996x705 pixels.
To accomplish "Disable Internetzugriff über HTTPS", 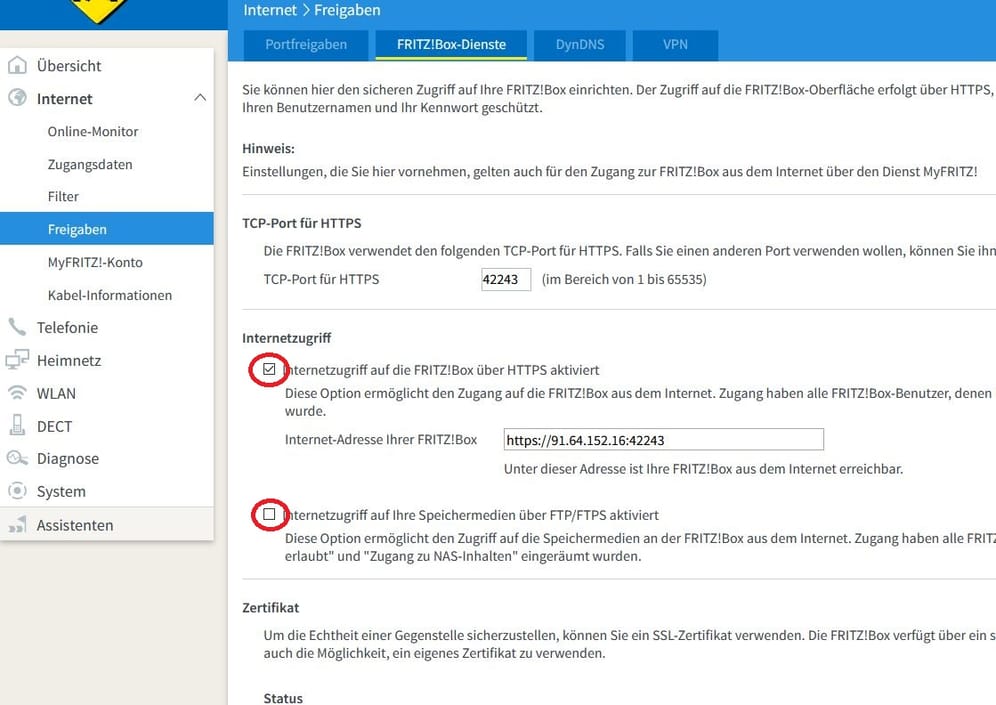I will click(268, 369).
